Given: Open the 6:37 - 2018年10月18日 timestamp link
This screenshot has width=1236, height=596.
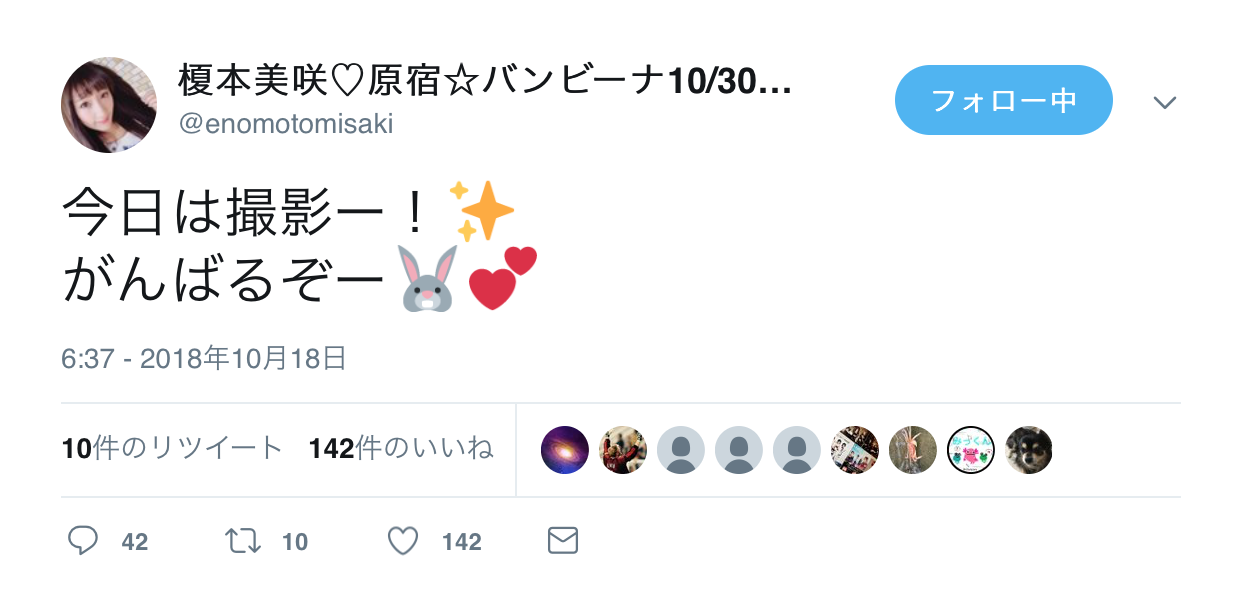Looking at the screenshot, I should (204, 359).
